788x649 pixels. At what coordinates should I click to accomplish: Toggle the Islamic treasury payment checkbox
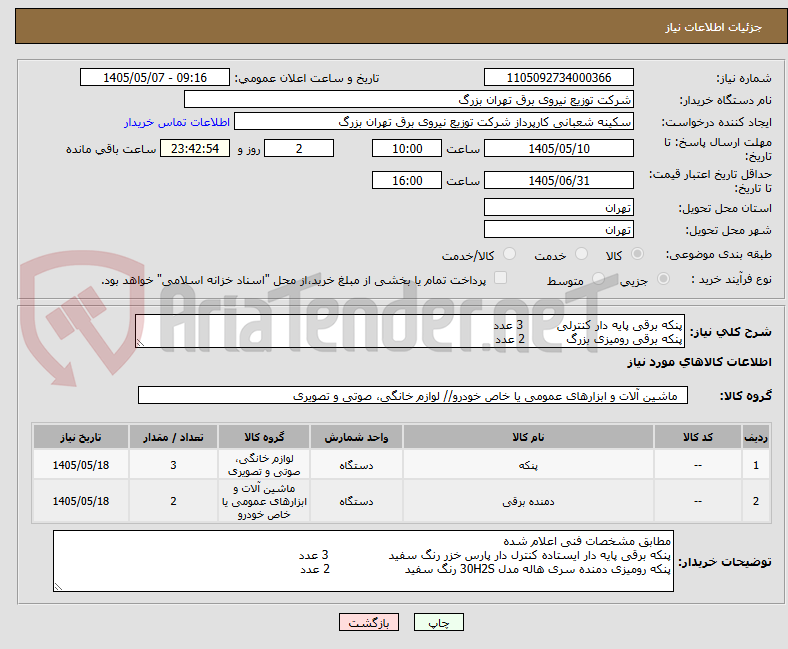pos(501,278)
